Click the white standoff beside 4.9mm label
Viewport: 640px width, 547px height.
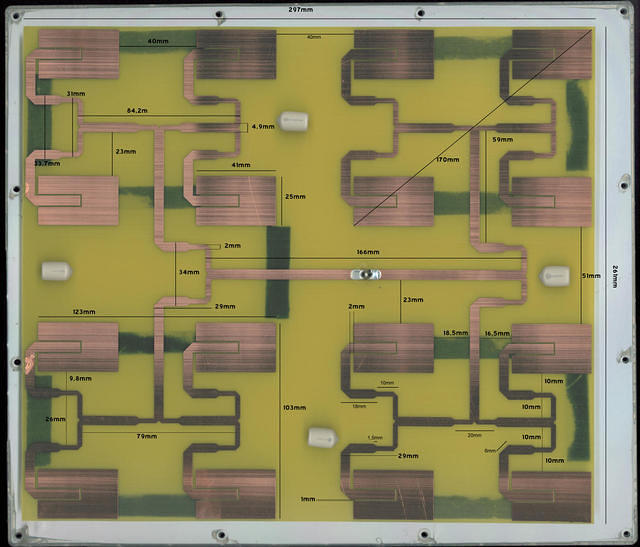(293, 121)
